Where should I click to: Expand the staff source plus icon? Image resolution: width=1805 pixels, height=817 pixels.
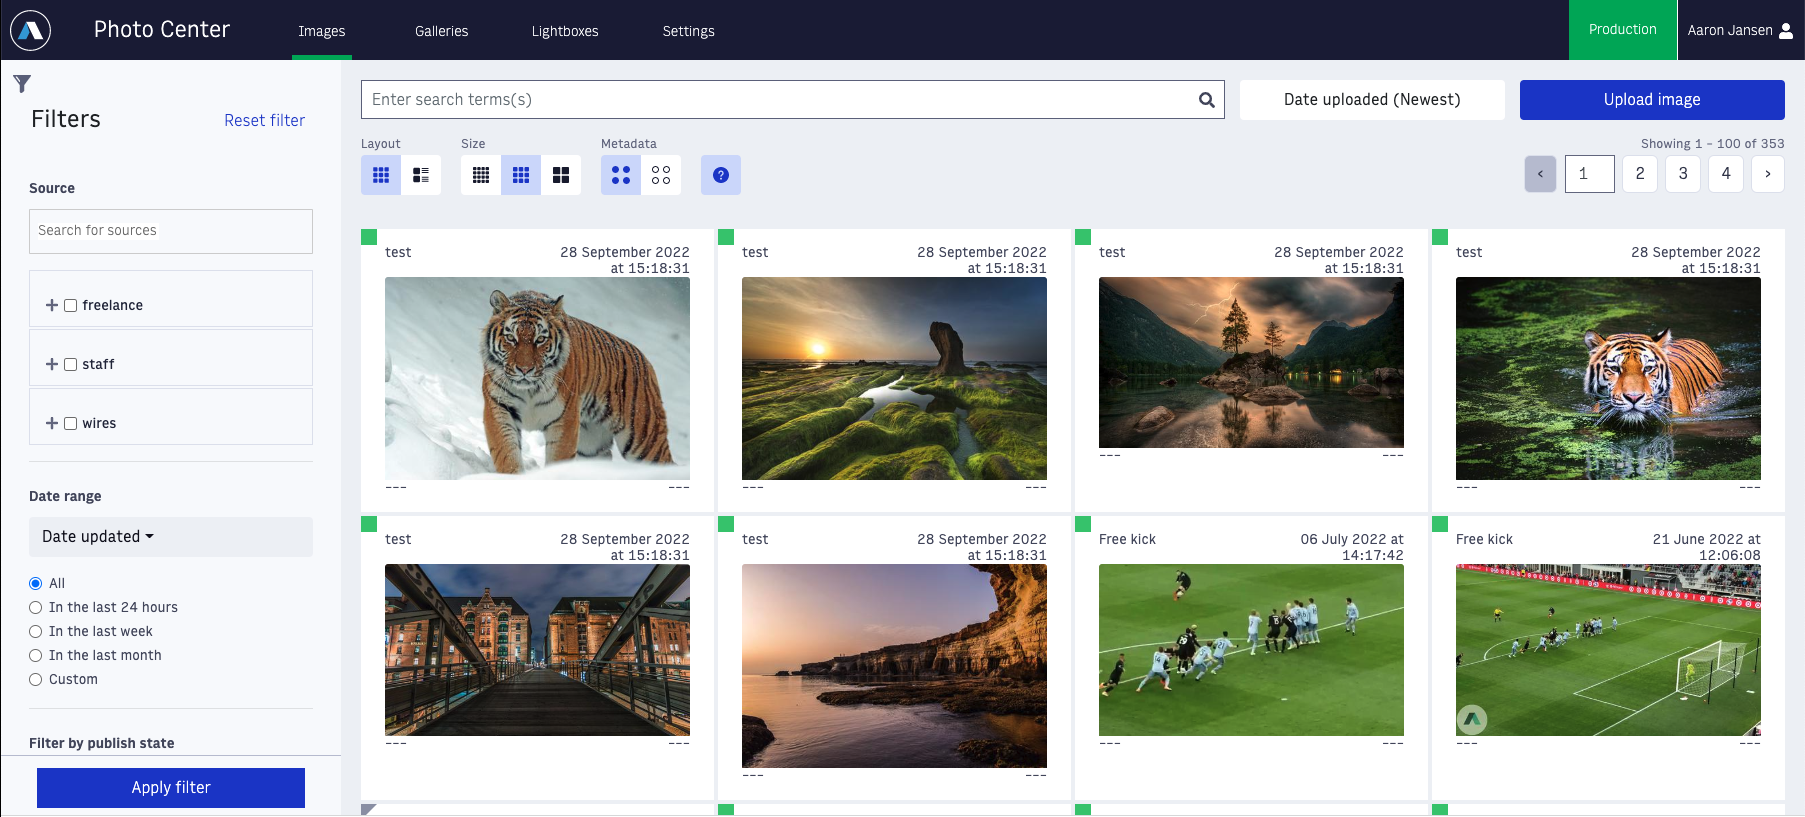coord(52,364)
